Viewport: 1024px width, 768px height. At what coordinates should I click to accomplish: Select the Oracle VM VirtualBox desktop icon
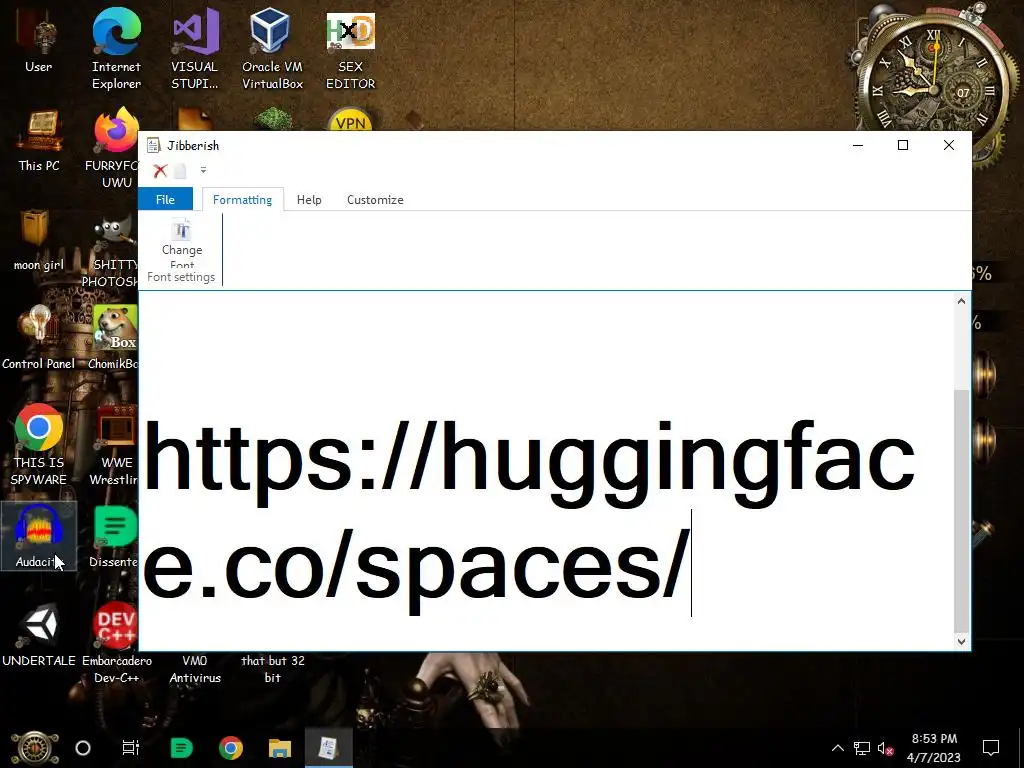click(272, 49)
